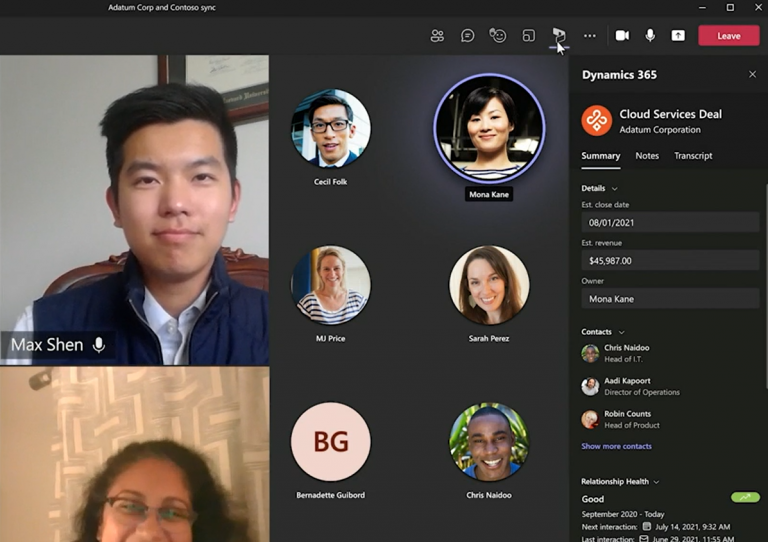The image size is (768, 542).
Task: Open the rooms icon in toolbar
Action: (x=528, y=36)
